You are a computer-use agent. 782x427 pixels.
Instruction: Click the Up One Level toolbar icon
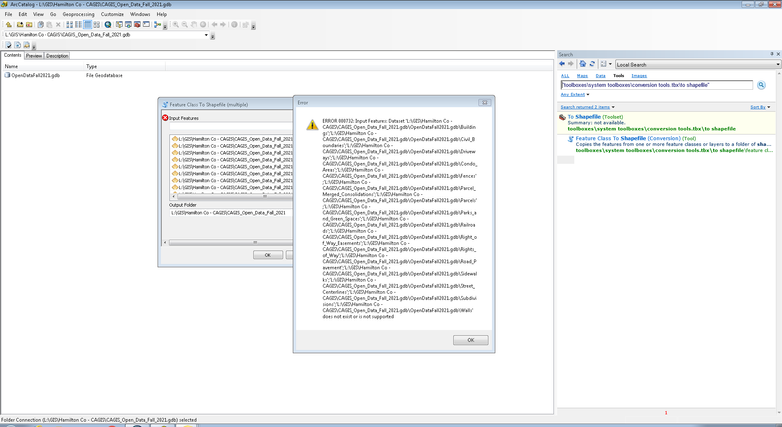tap(8, 24)
